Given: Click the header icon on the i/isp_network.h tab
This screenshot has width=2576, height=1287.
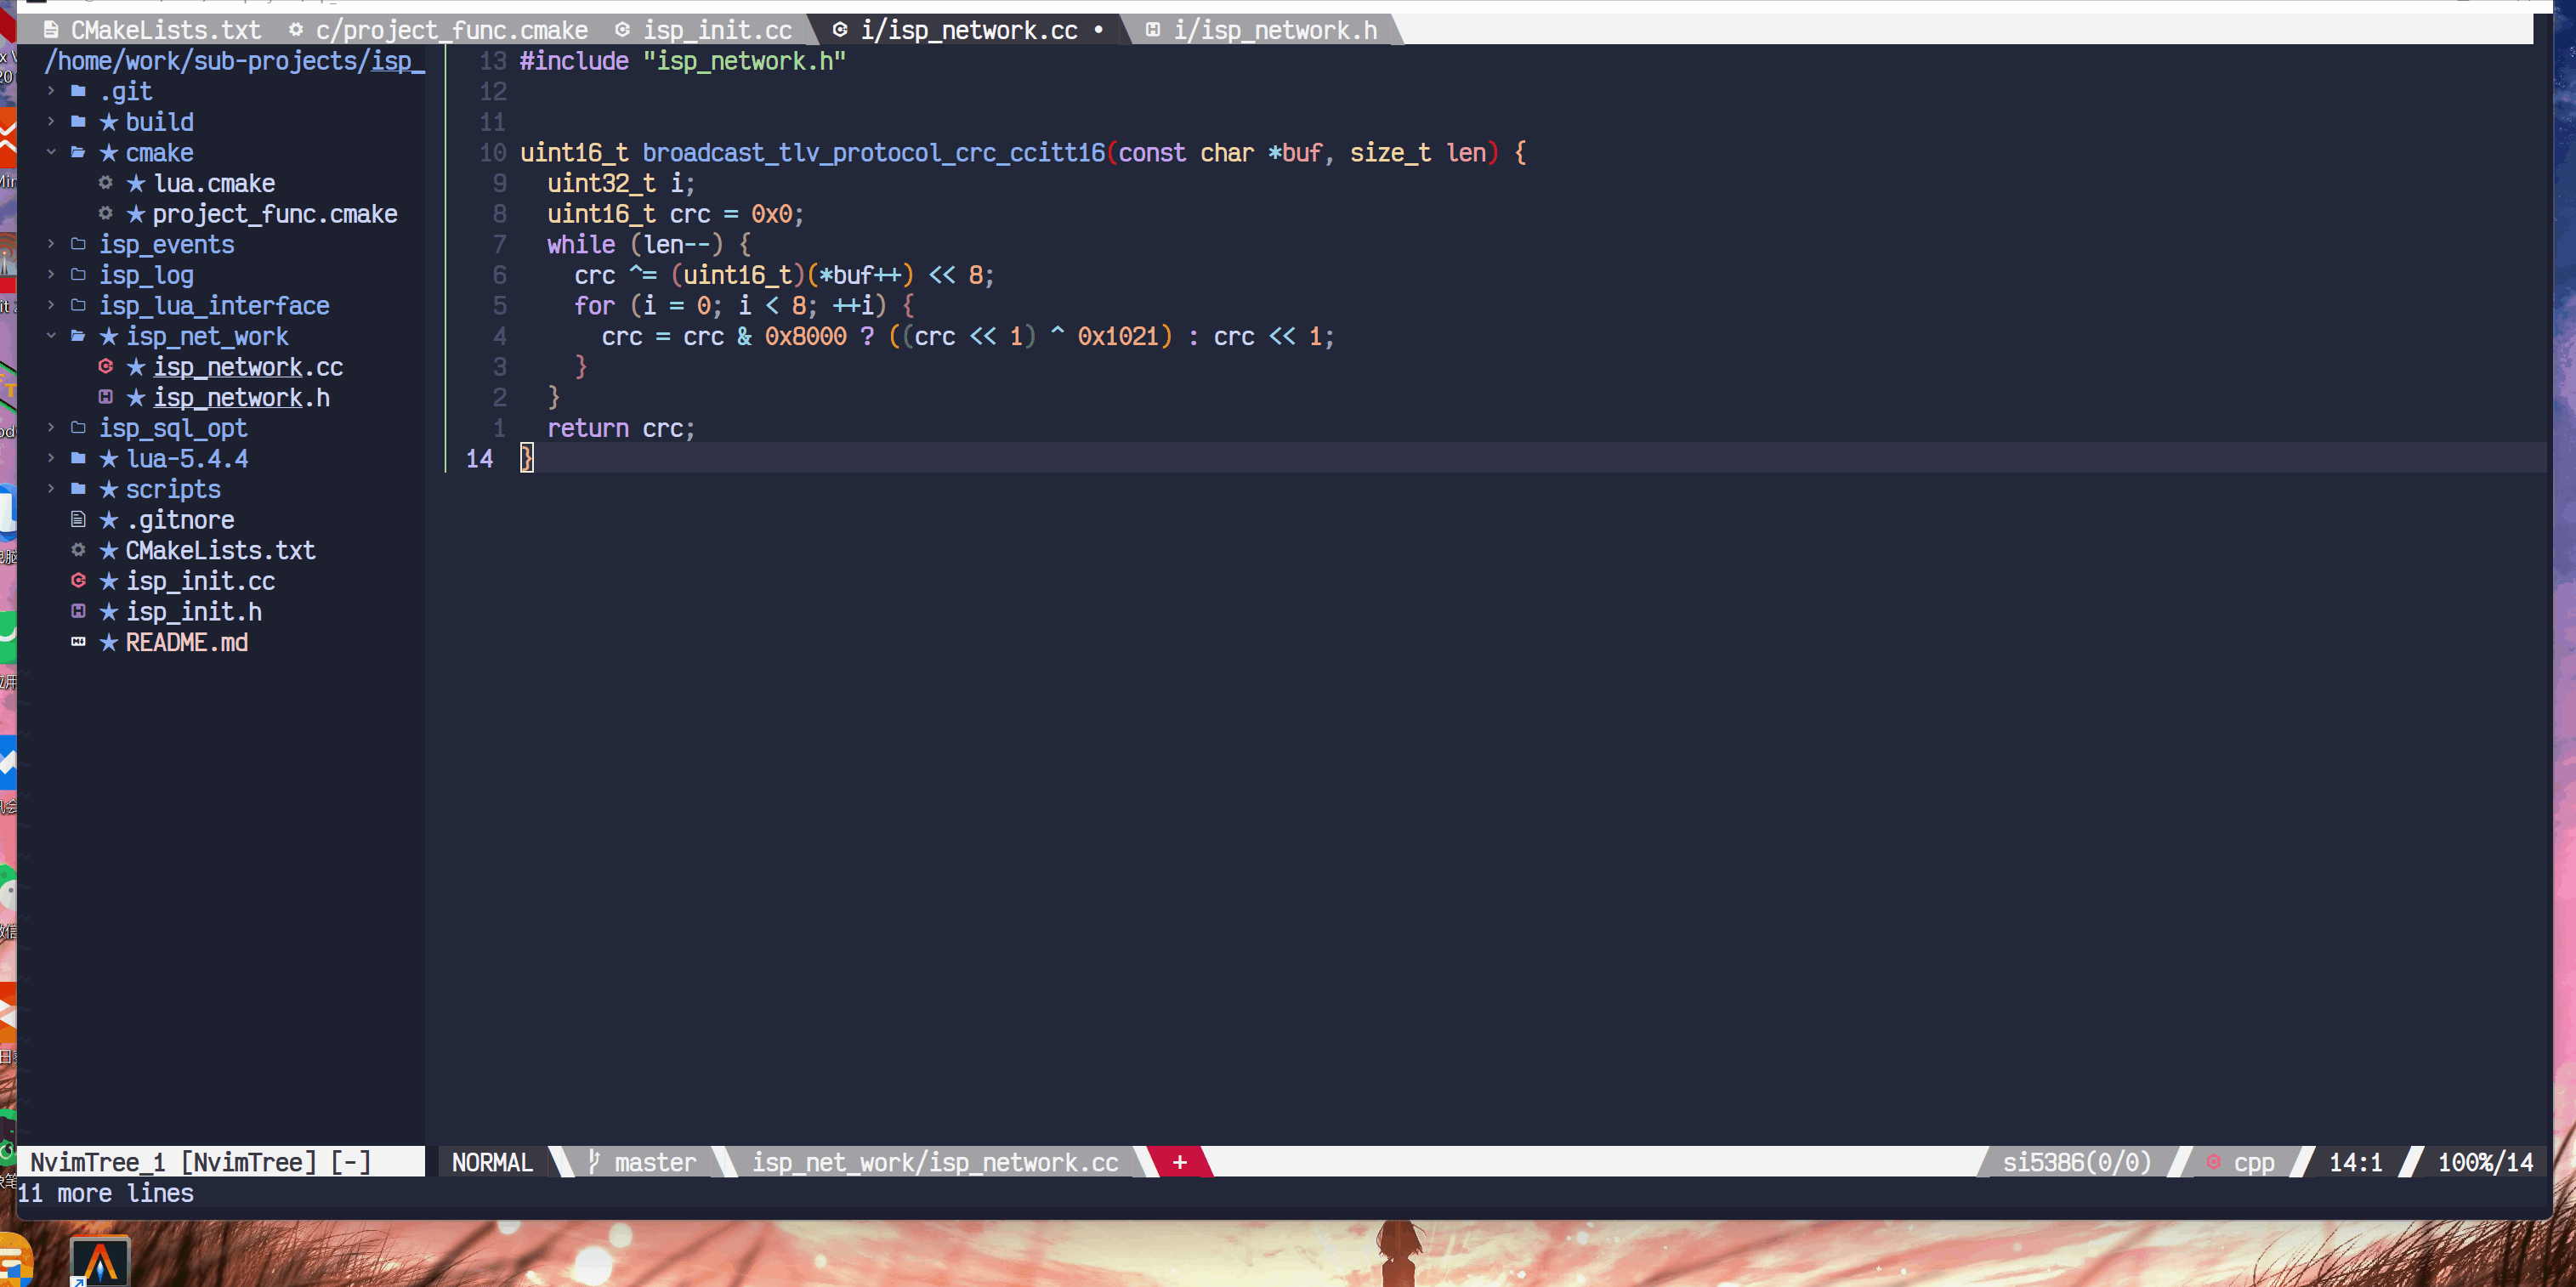Looking at the screenshot, I should click(x=1154, y=30).
